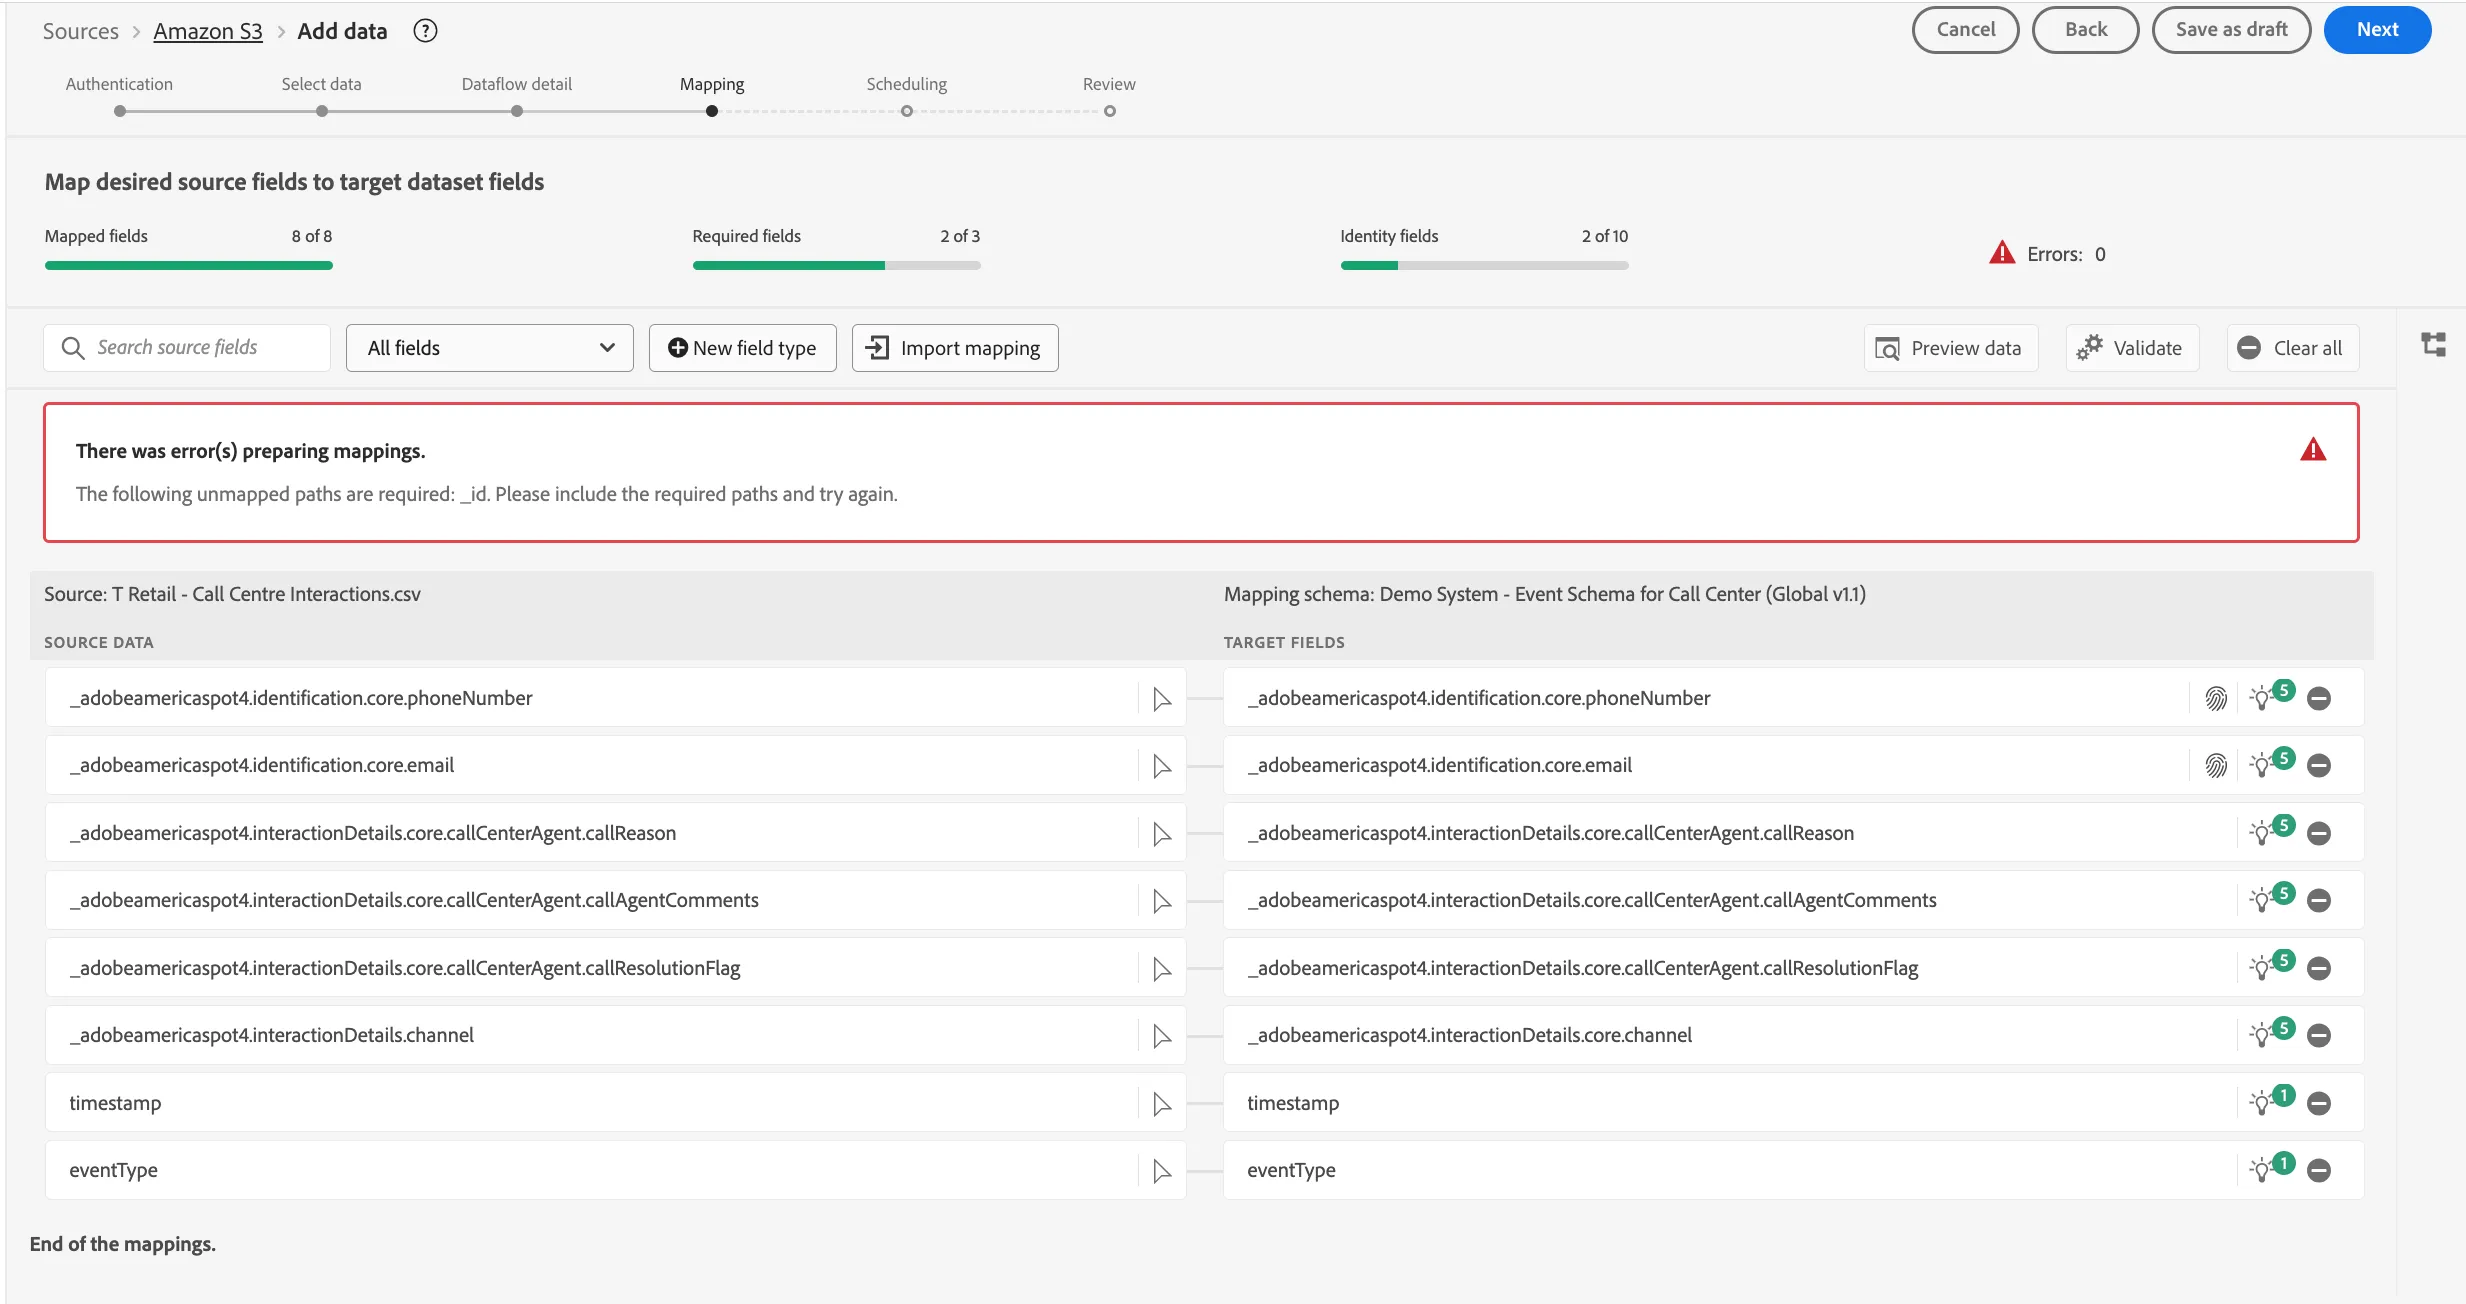Click the Validate button
The height and width of the screenshot is (1304, 2466).
2132,348
